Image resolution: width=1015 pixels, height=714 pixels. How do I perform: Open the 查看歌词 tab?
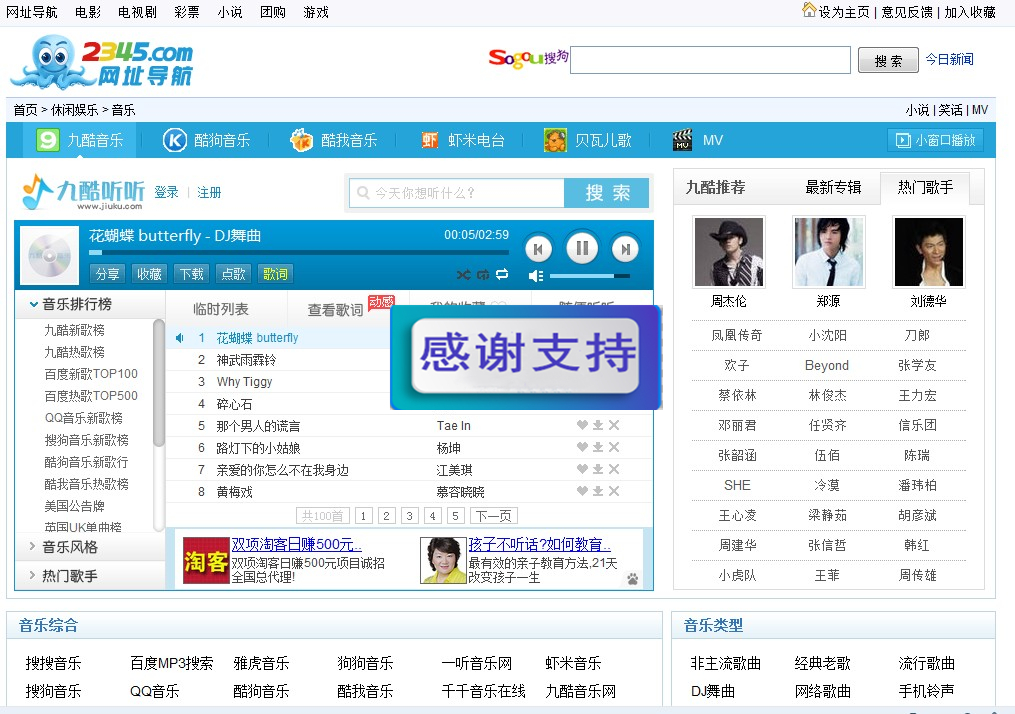[335, 310]
